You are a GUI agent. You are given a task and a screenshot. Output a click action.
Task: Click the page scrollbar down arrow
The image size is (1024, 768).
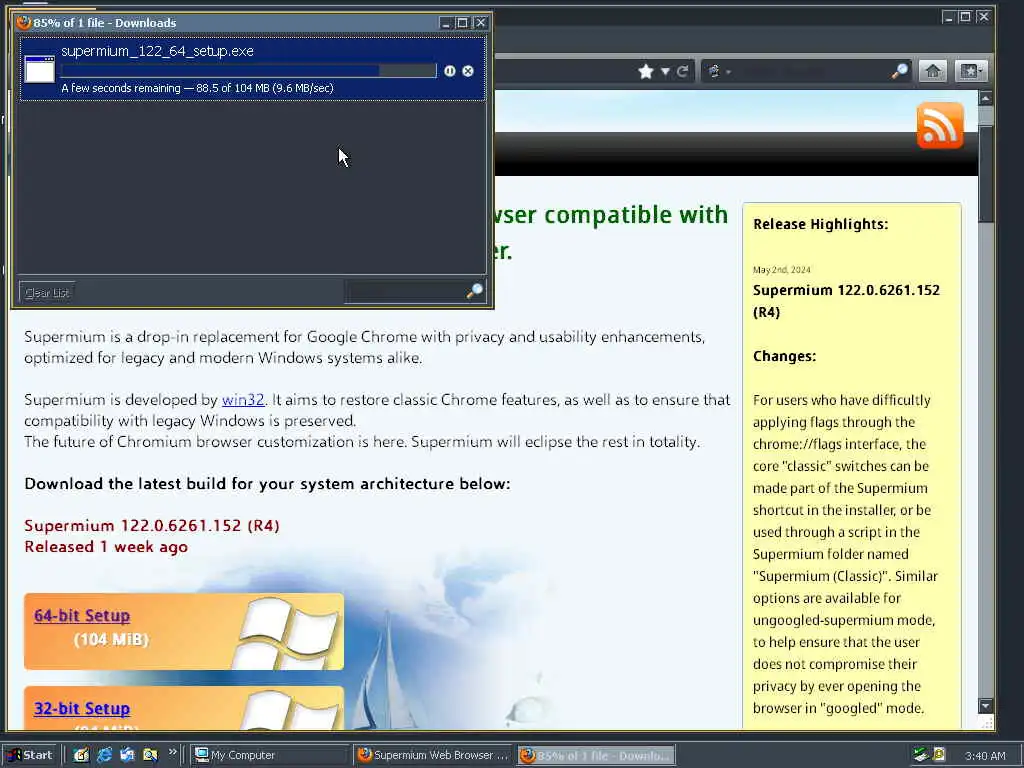[x=985, y=706]
